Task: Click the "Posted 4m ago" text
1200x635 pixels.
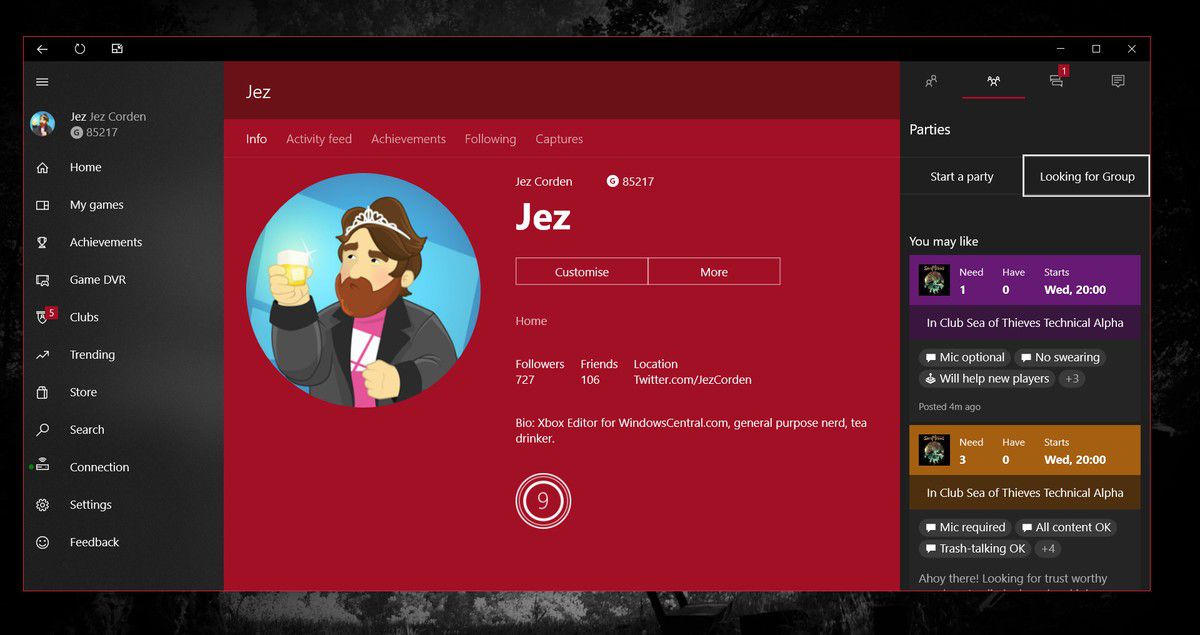Action: click(950, 407)
